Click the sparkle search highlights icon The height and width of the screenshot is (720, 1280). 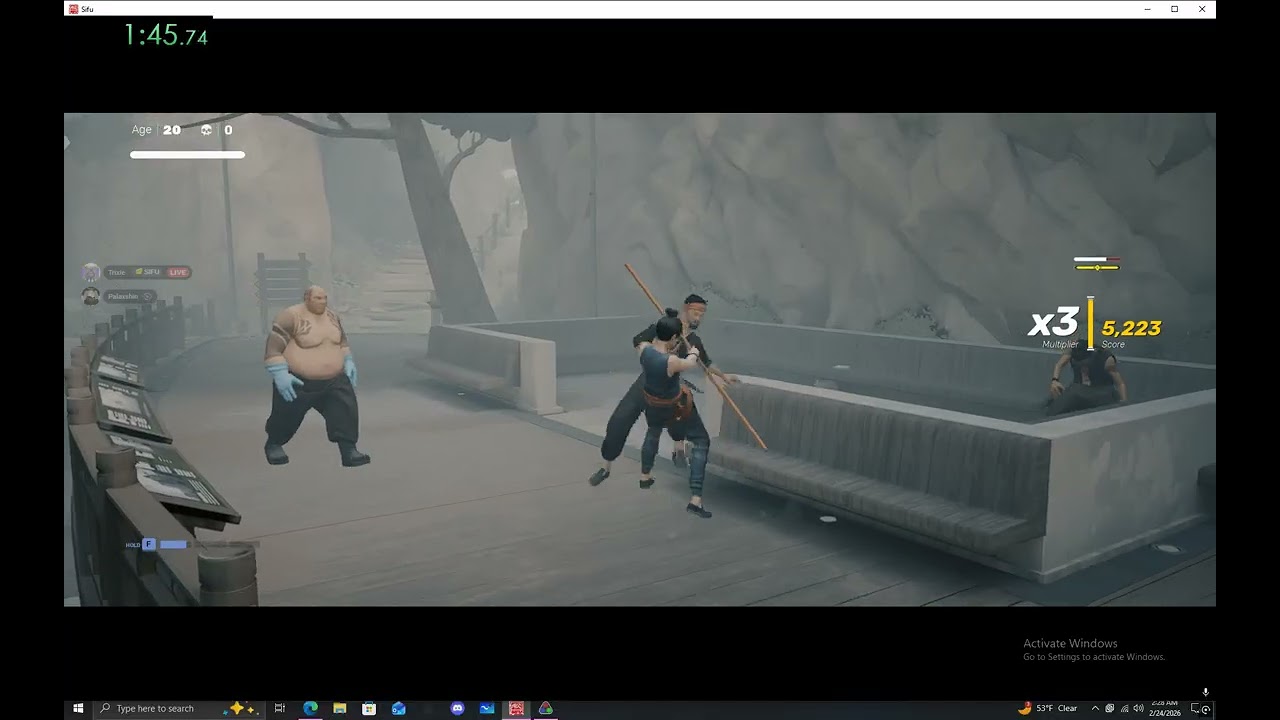tap(242, 707)
